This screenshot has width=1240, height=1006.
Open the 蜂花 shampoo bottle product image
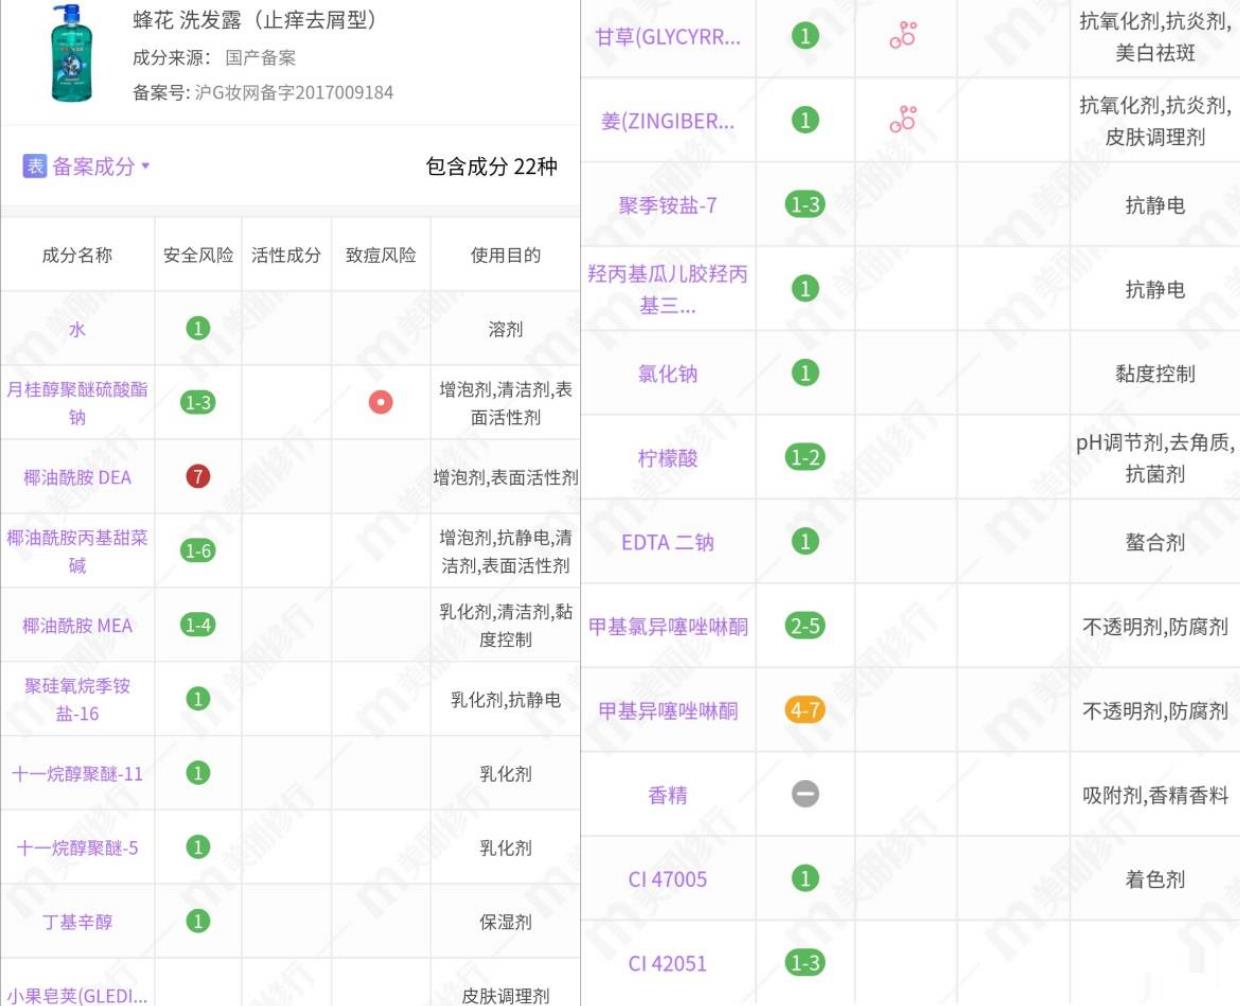(x=71, y=53)
